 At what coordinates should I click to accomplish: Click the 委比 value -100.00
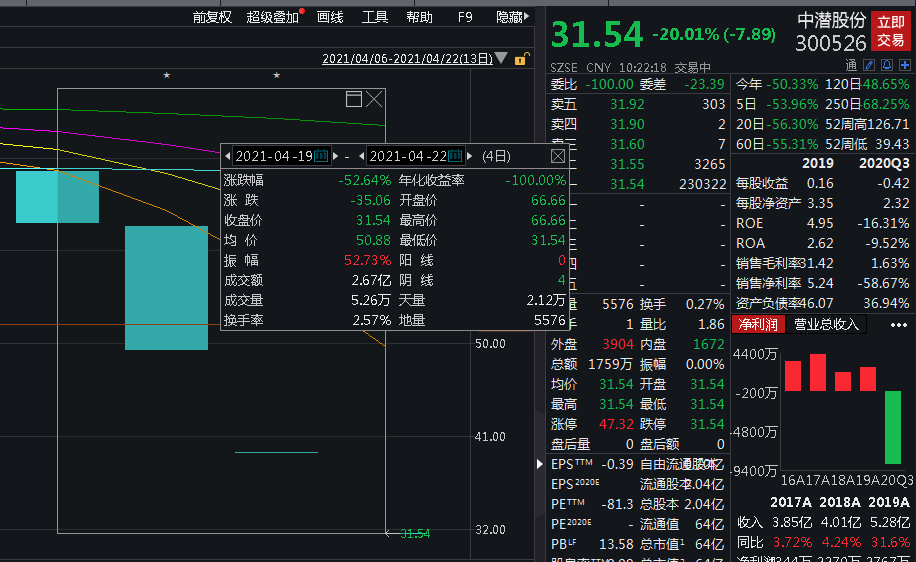click(610, 84)
